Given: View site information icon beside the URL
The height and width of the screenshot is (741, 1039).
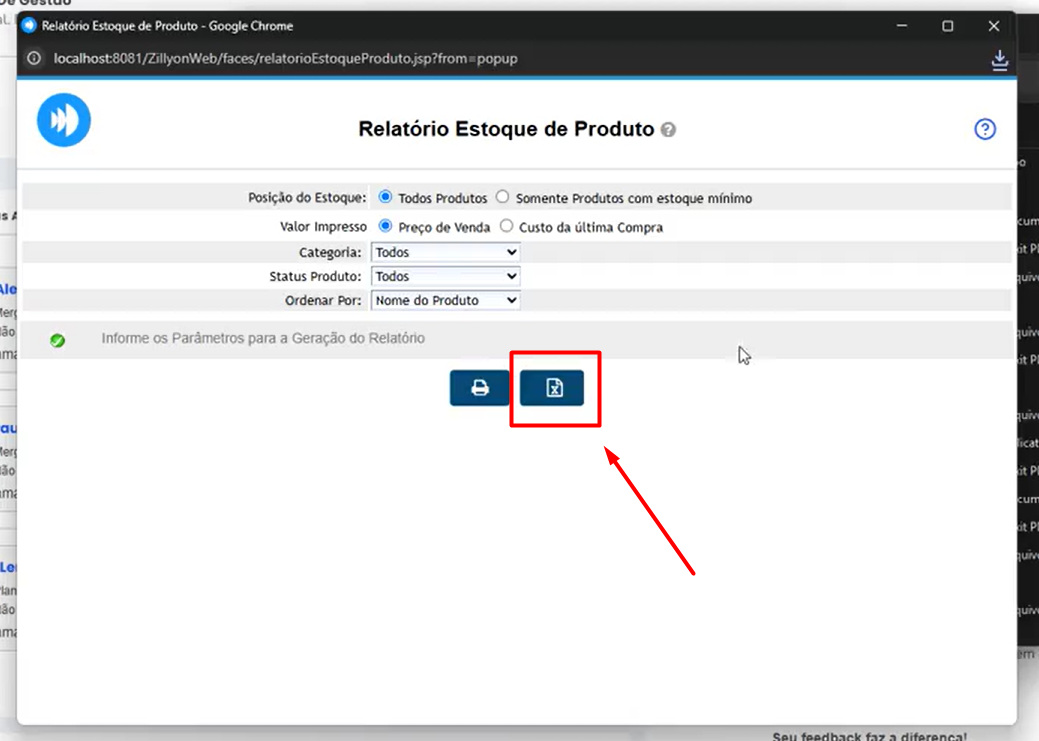Looking at the screenshot, I should (x=34, y=59).
